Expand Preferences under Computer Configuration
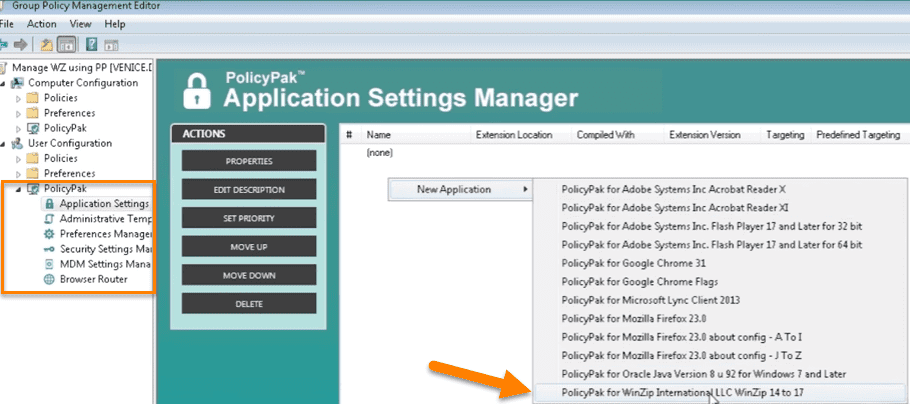Screen dimensions: 910x404 coord(19,113)
